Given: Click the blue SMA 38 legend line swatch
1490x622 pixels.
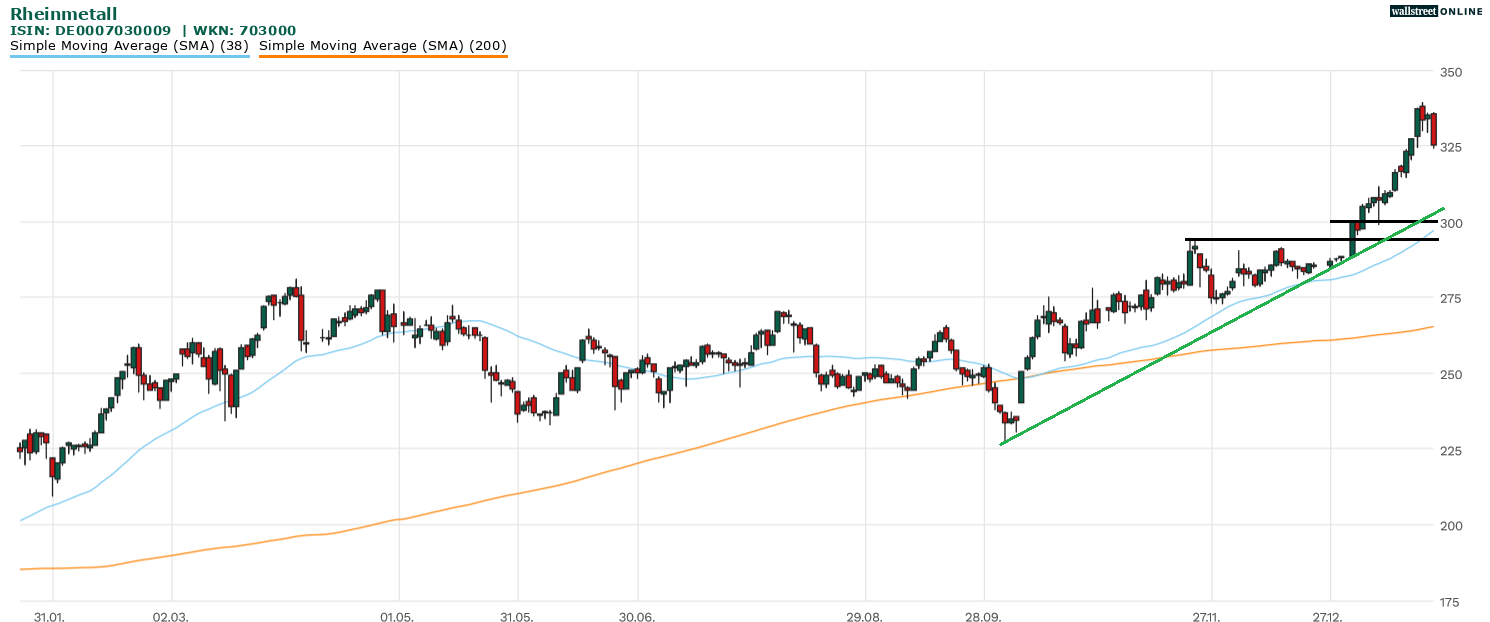Looking at the screenshot, I should tap(129, 56).
